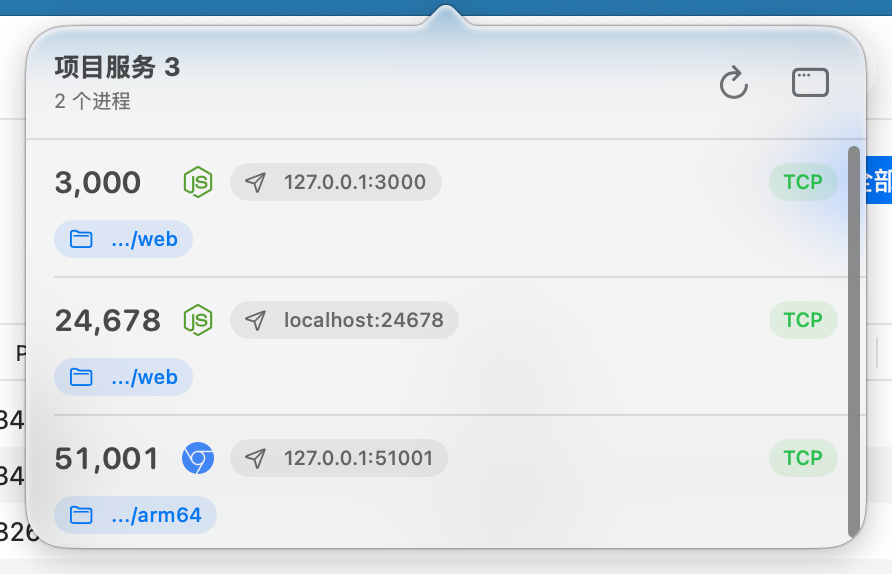Click the folder icon in the .../arm64 chip
892x574 pixels.
coord(81,515)
